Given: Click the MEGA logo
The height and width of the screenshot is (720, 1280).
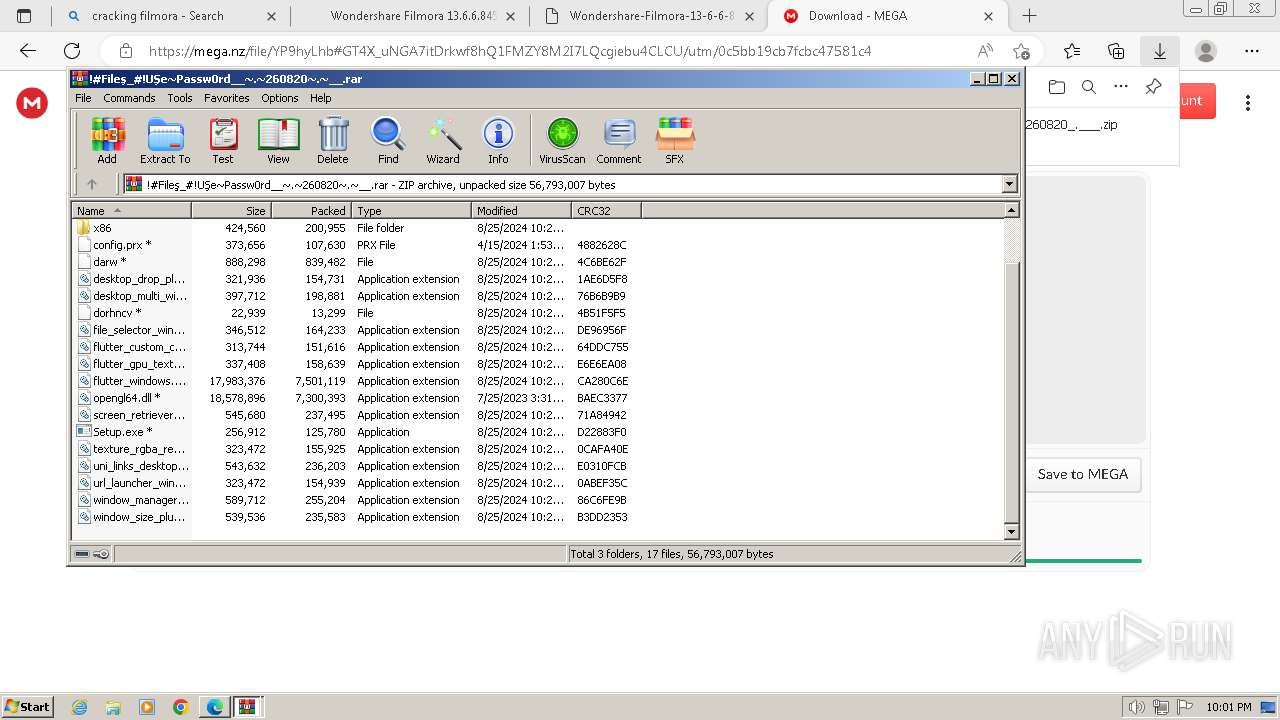Looking at the screenshot, I should (x=32, y=102).
